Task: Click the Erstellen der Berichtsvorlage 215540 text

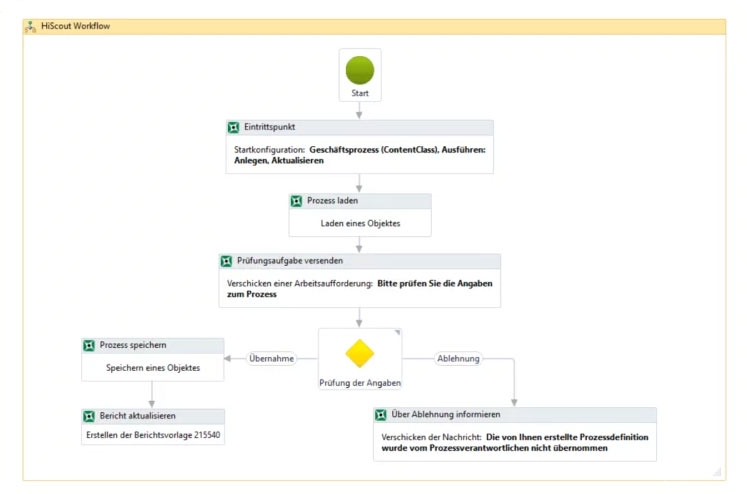Action: tap(153, 436)
